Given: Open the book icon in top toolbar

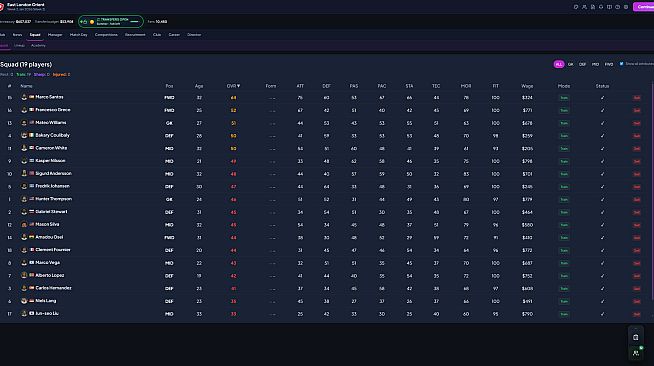Looking at the screenshot, I should point(609,7).
